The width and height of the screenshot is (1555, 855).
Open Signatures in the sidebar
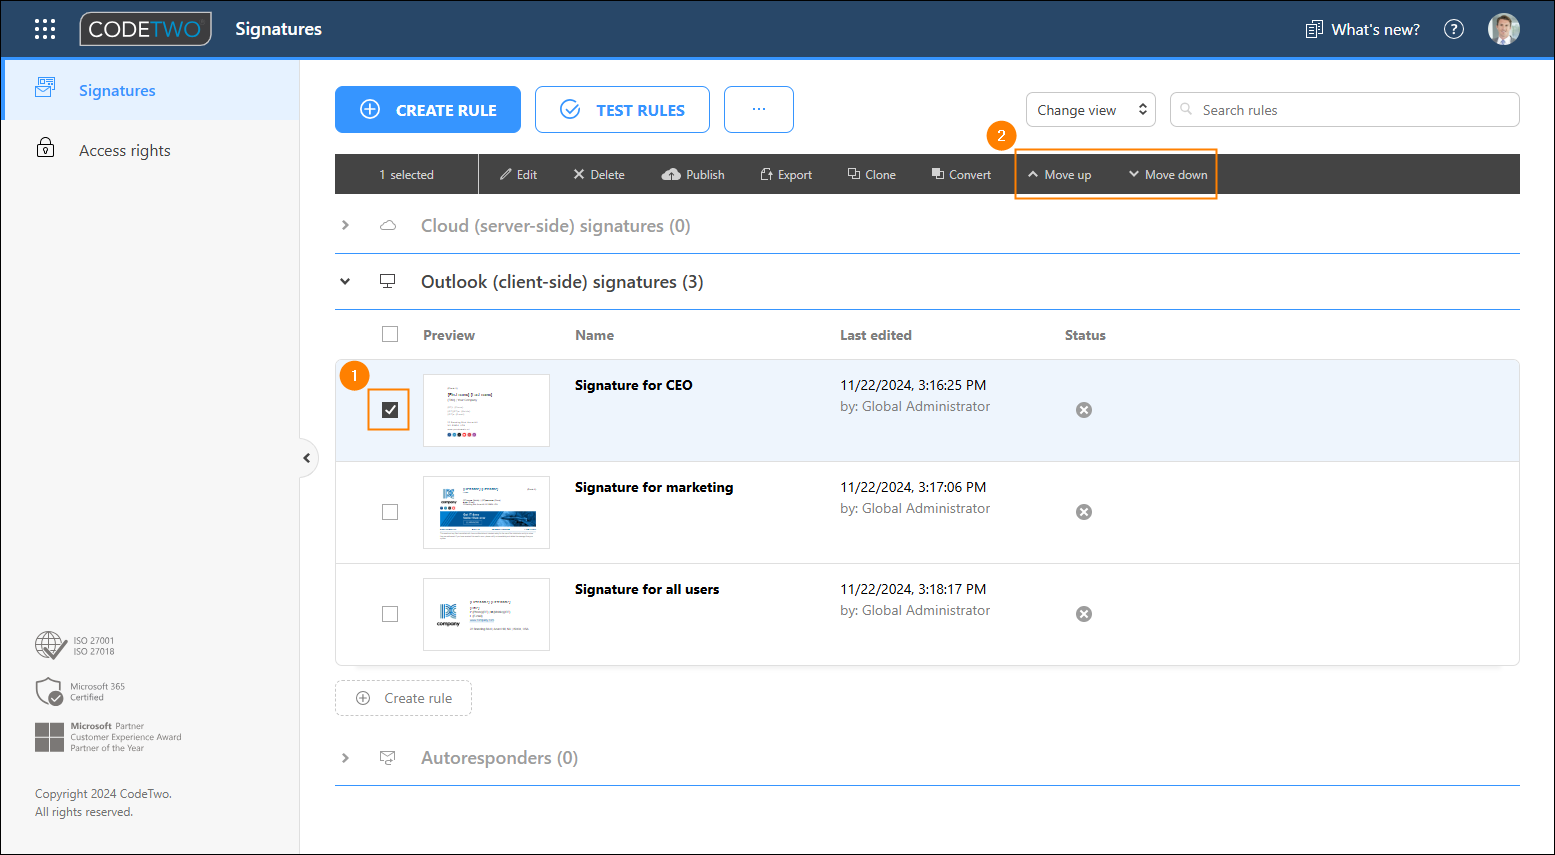150,90
